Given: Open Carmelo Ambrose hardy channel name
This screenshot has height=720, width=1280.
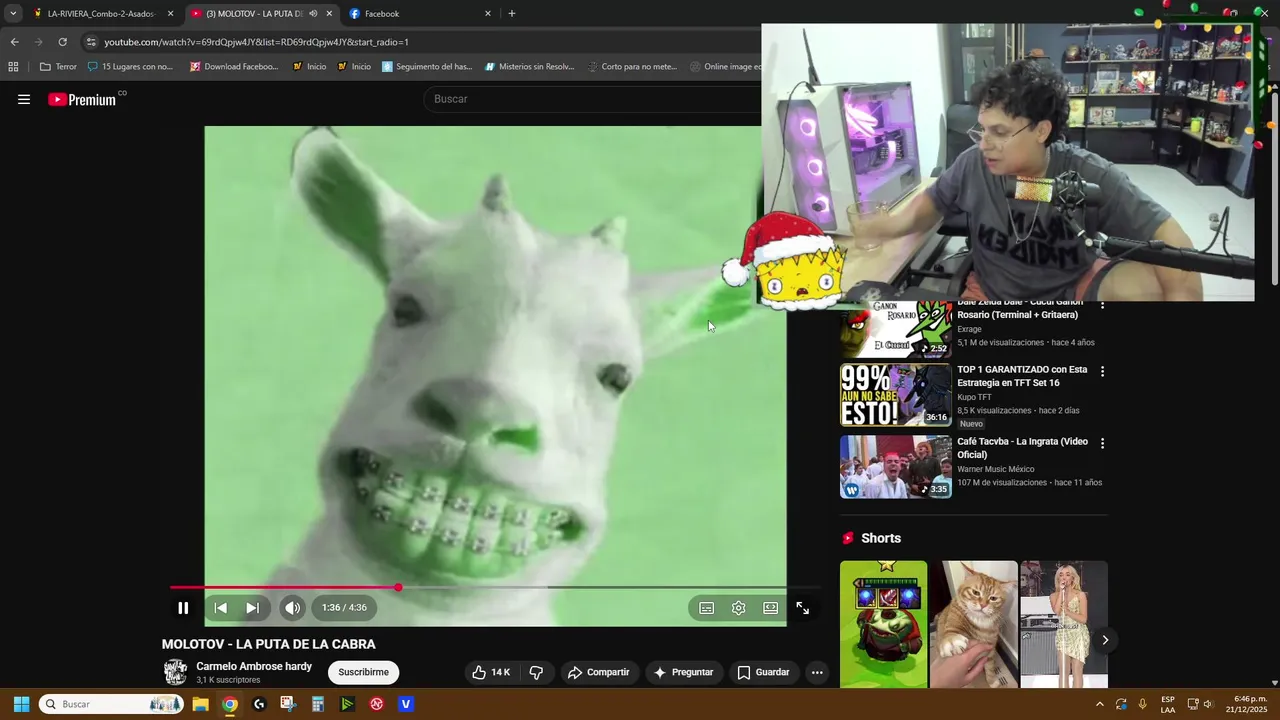Looking at the screenshot, I should [254, 667].
